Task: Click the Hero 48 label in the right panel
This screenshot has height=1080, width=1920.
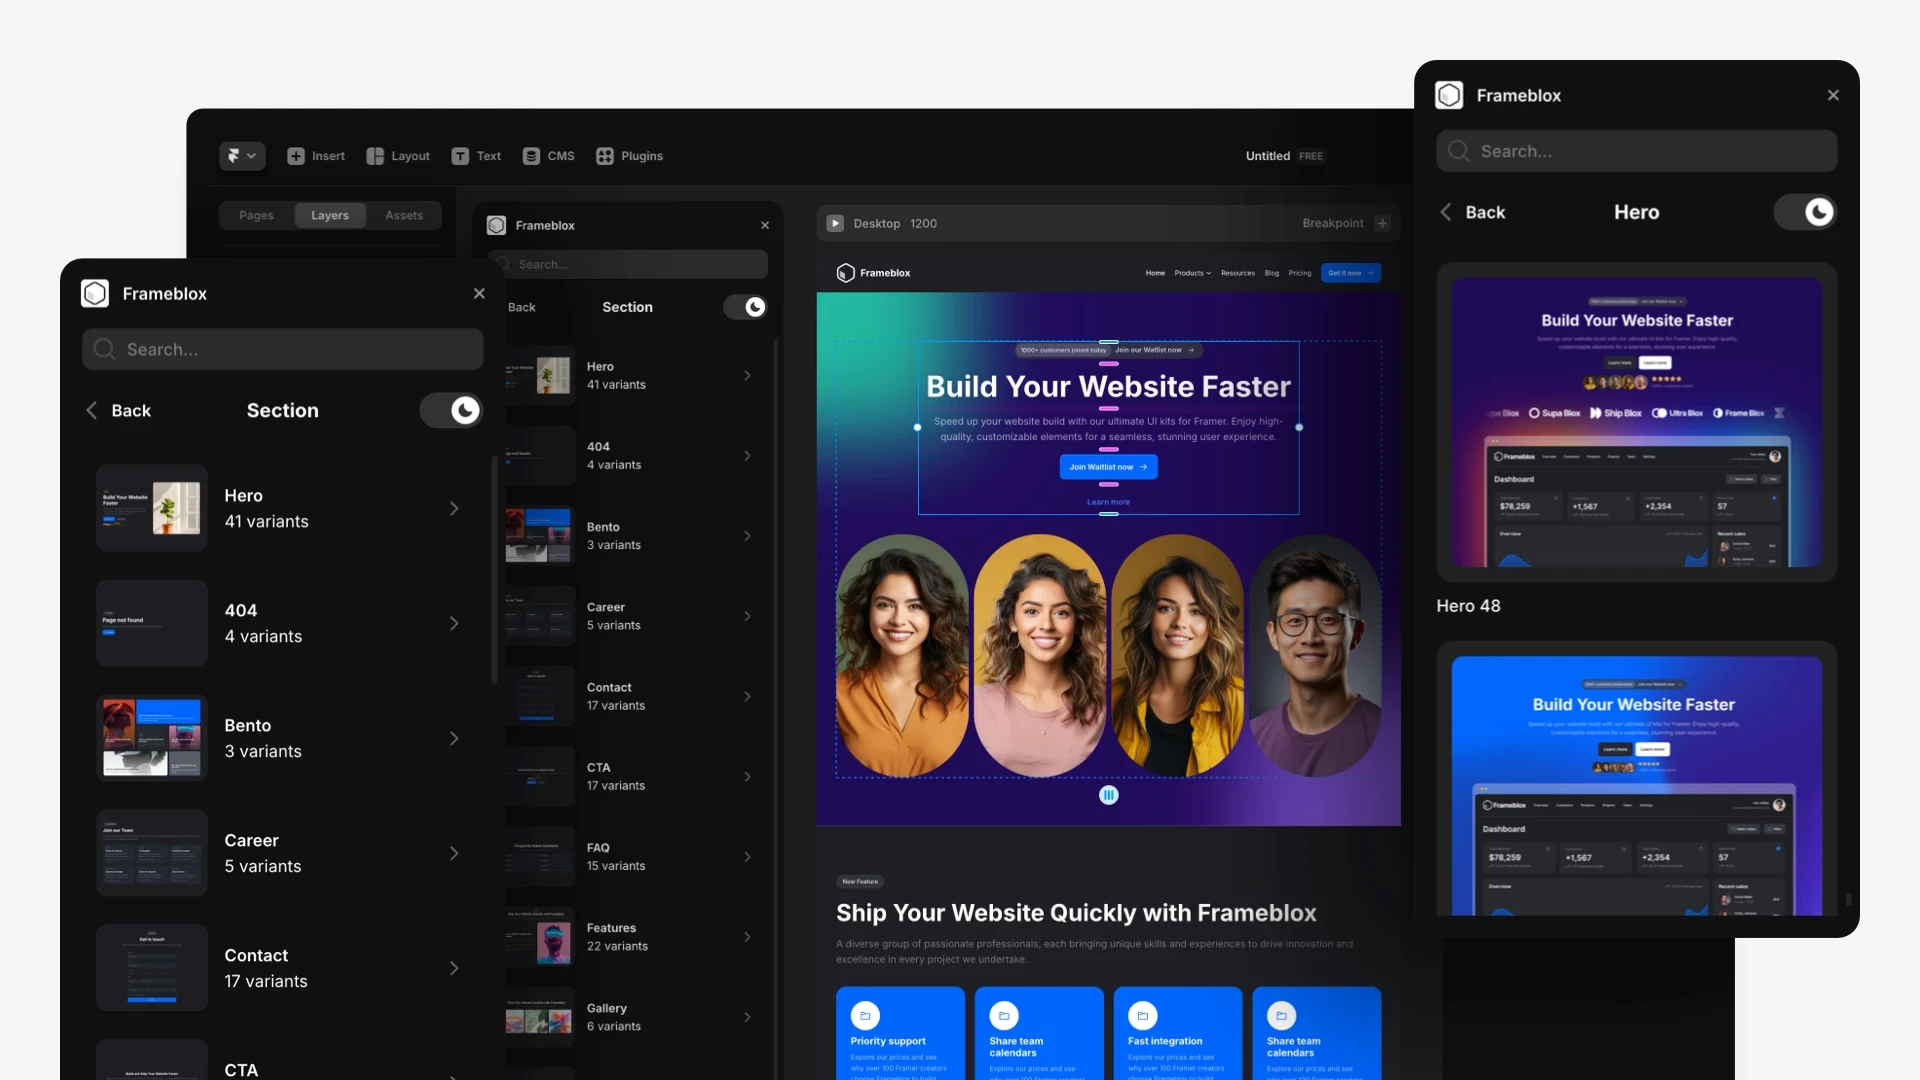Action: pyautogui.click(x=1468, y=606)
